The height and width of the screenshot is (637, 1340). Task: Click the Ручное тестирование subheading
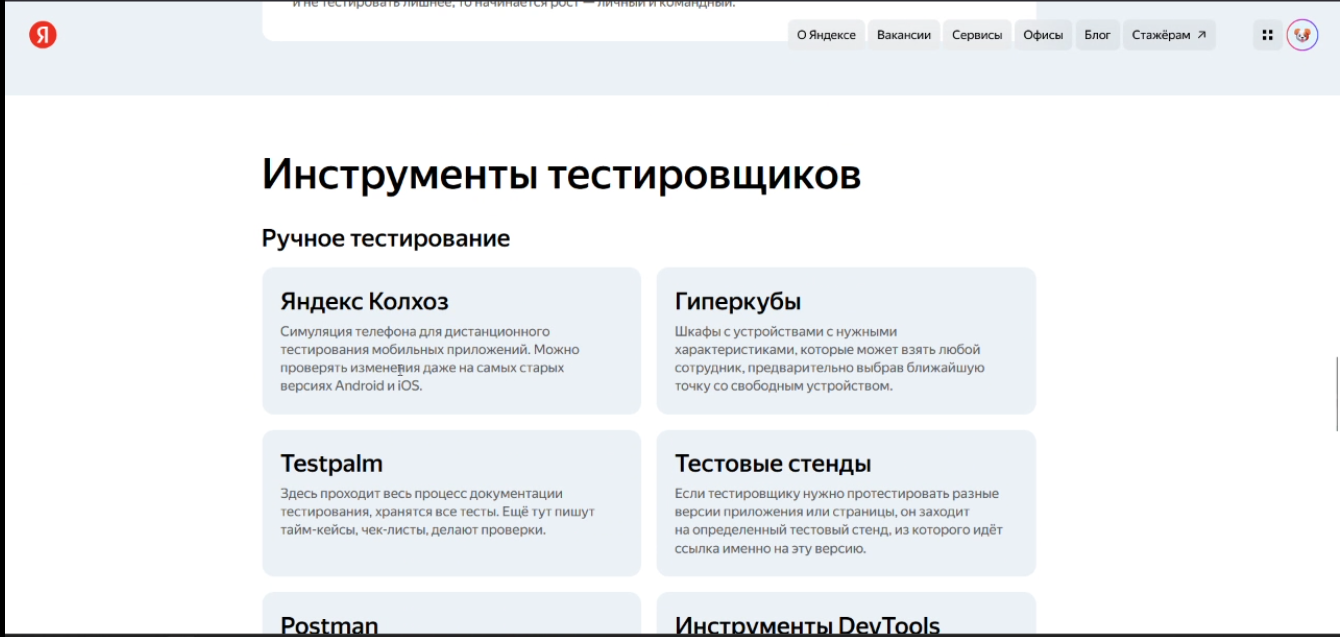pyautogui.click(x=385, y=238)
